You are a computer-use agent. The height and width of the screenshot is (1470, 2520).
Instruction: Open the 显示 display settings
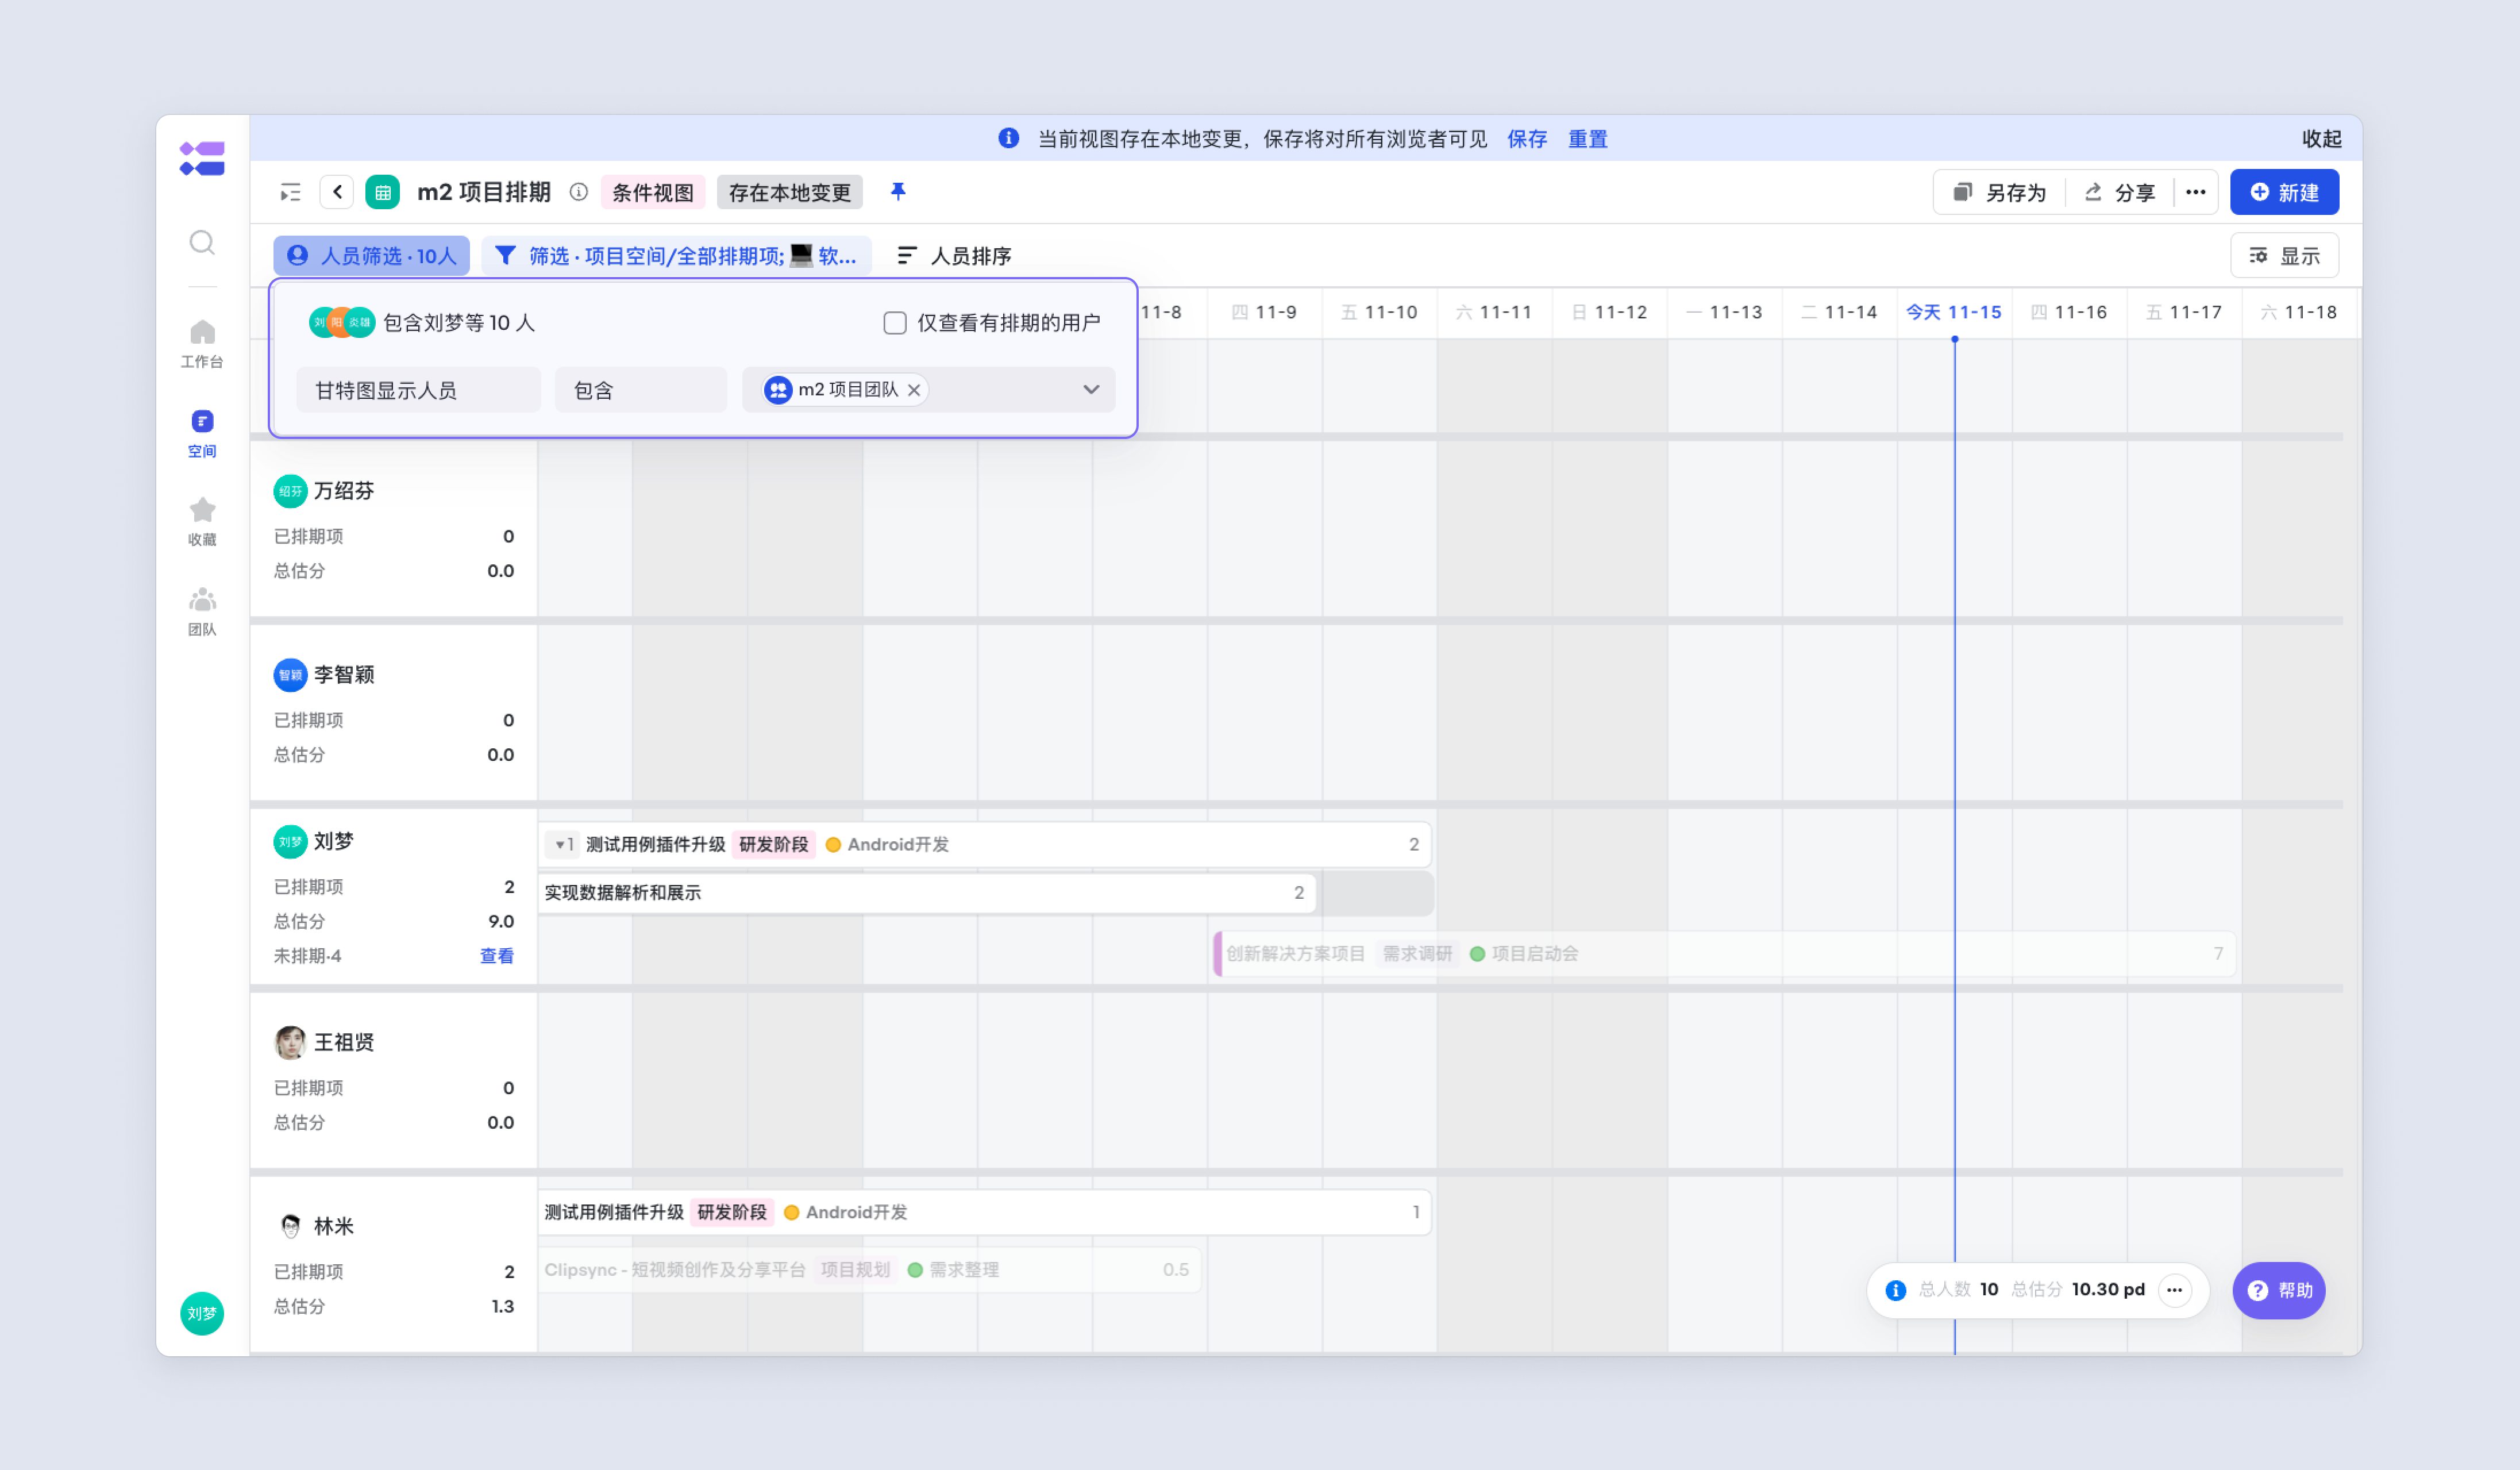2284,256
